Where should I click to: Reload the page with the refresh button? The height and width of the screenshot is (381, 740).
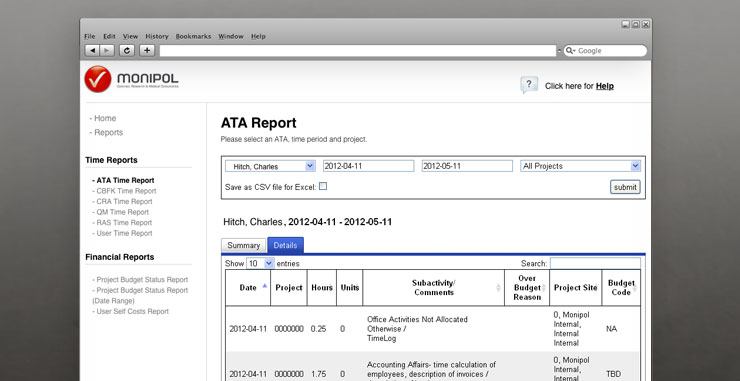(126, 51)
